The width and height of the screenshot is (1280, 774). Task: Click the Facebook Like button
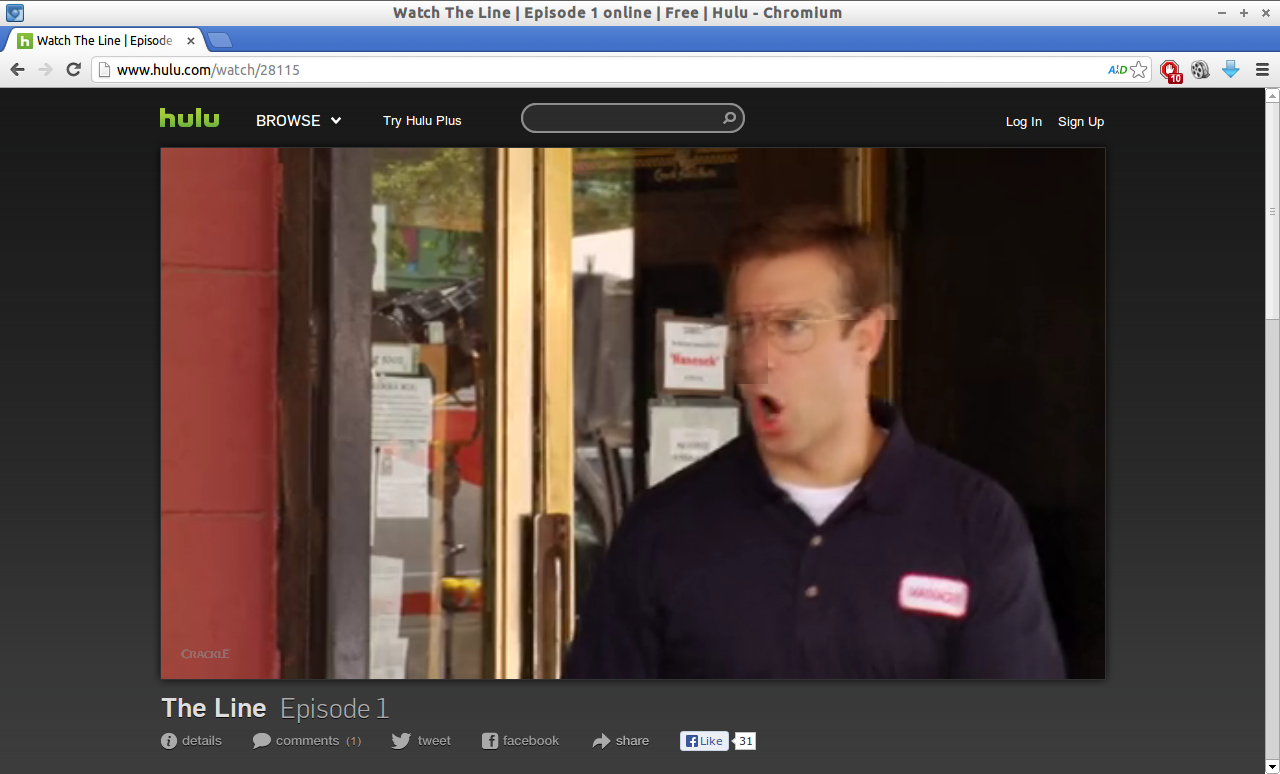click(704, 741)
